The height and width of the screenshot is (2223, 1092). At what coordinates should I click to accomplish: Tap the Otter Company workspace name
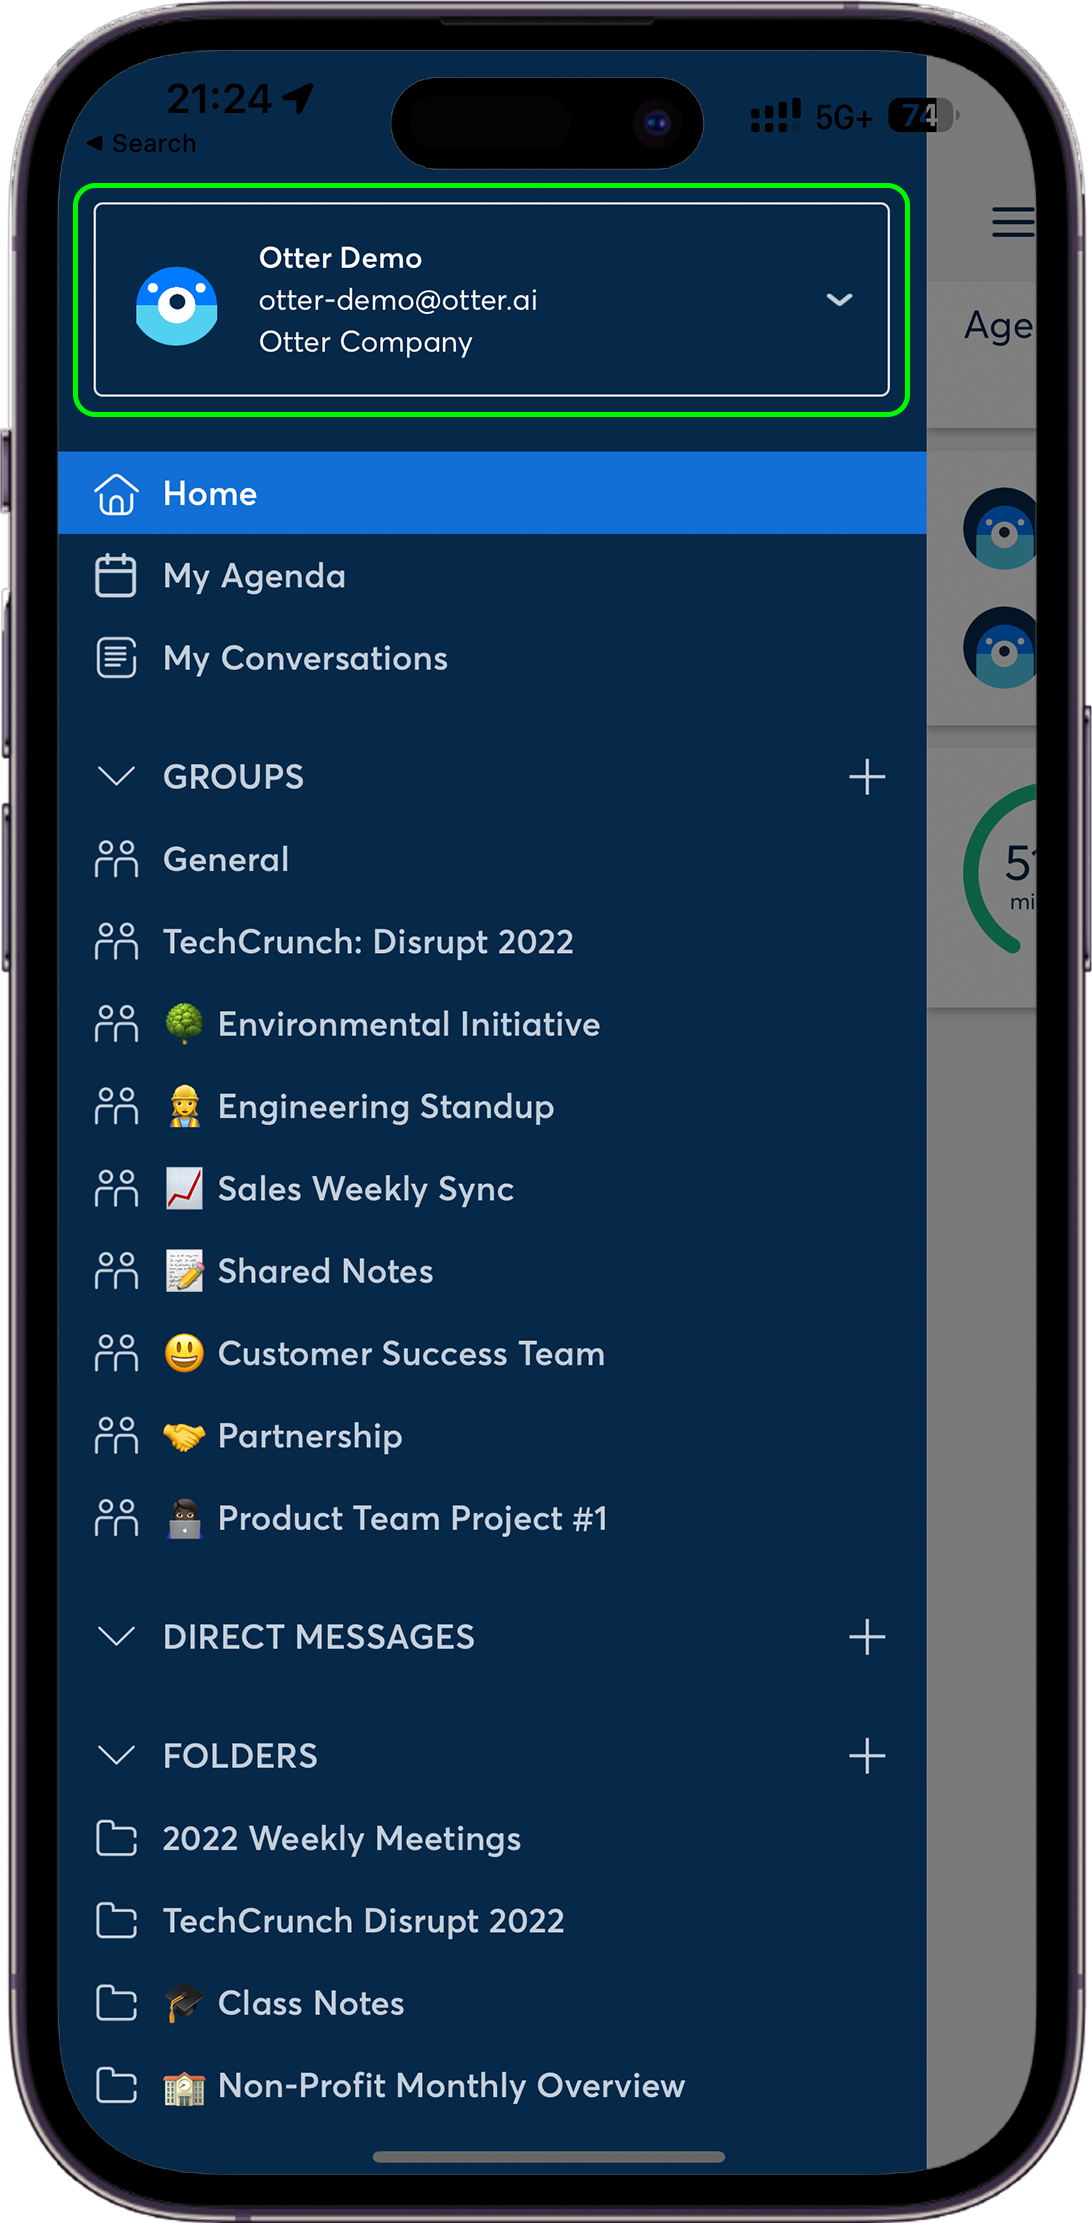365,342
